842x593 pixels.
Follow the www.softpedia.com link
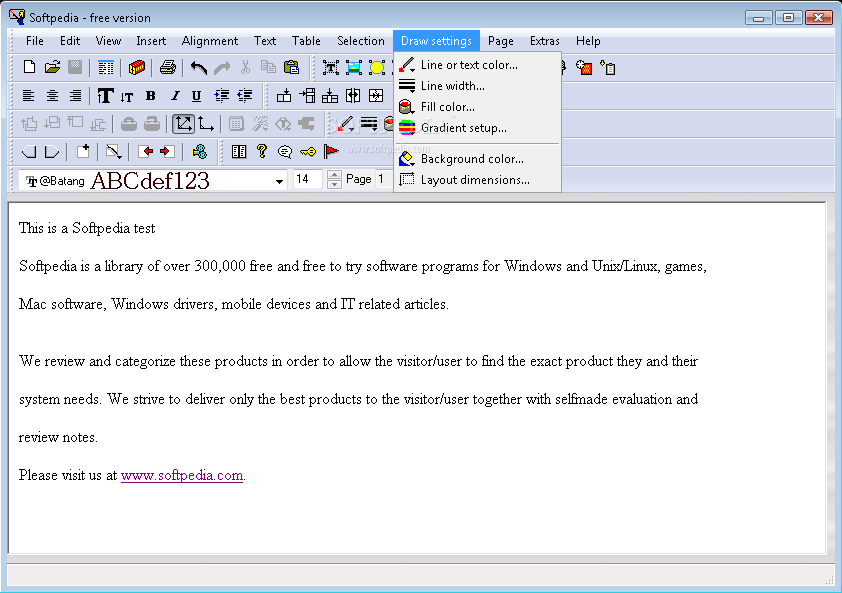pyautogui.click(x=182, y=475)
